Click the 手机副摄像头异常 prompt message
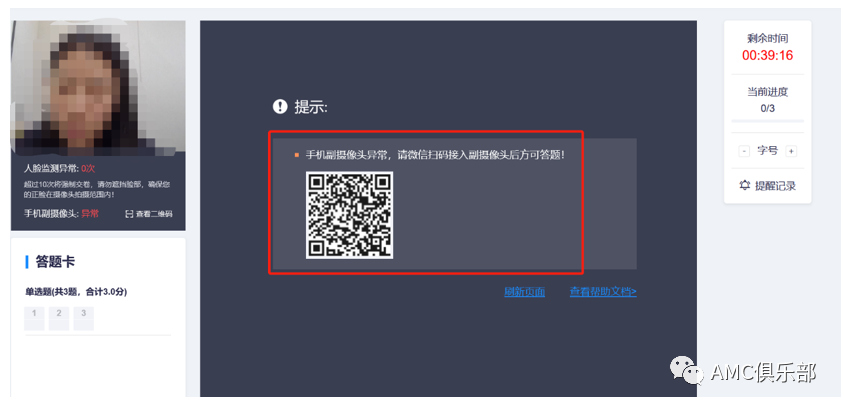844x410 pixels. click(435, 155)
